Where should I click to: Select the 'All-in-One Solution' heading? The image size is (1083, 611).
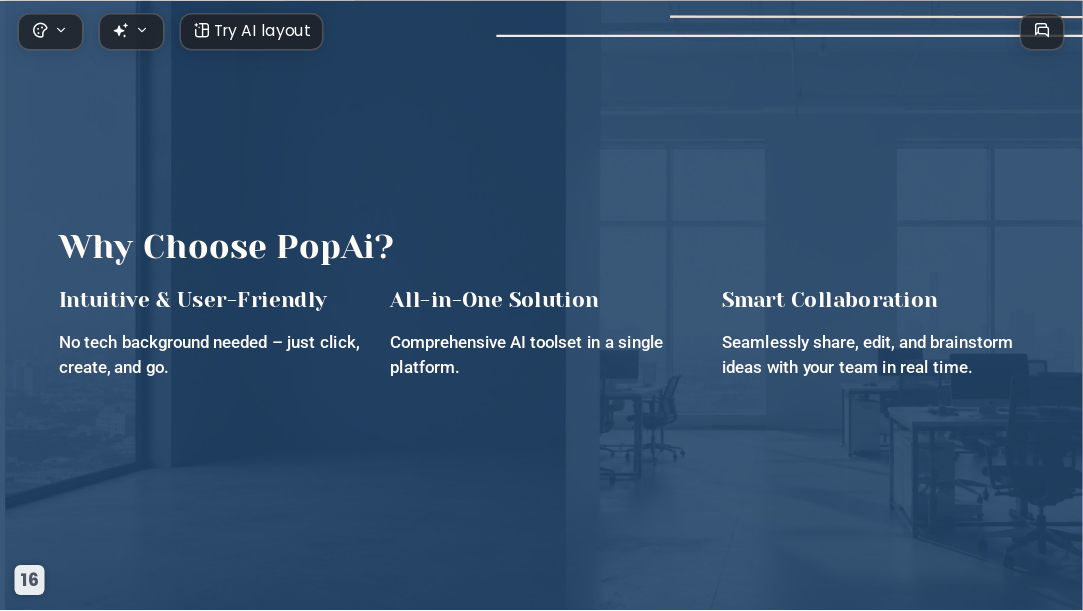(494, 300)
